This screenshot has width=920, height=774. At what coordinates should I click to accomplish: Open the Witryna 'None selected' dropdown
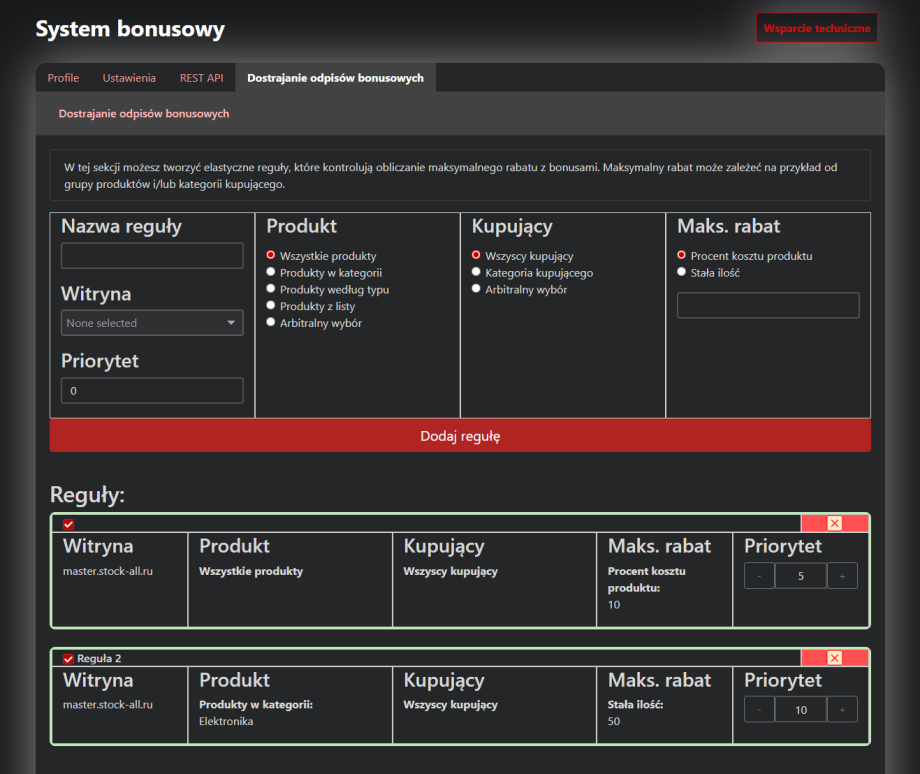pos(152,323)
